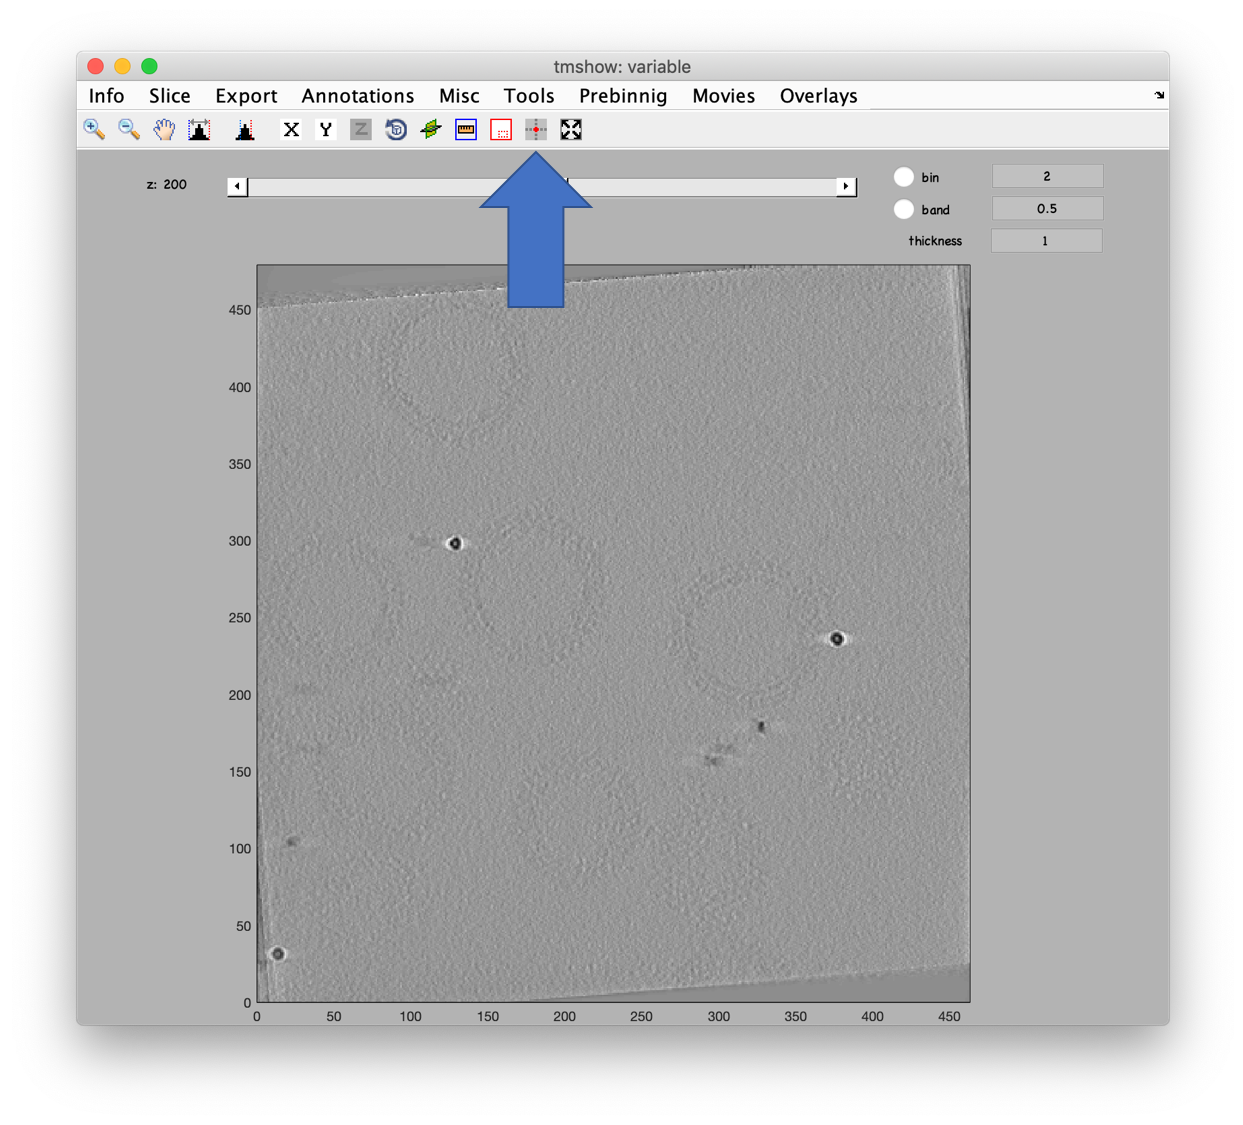Step forward using the z slider right arrow
The width and height of the screenshot is (1243, 1125).
point(845,186)
